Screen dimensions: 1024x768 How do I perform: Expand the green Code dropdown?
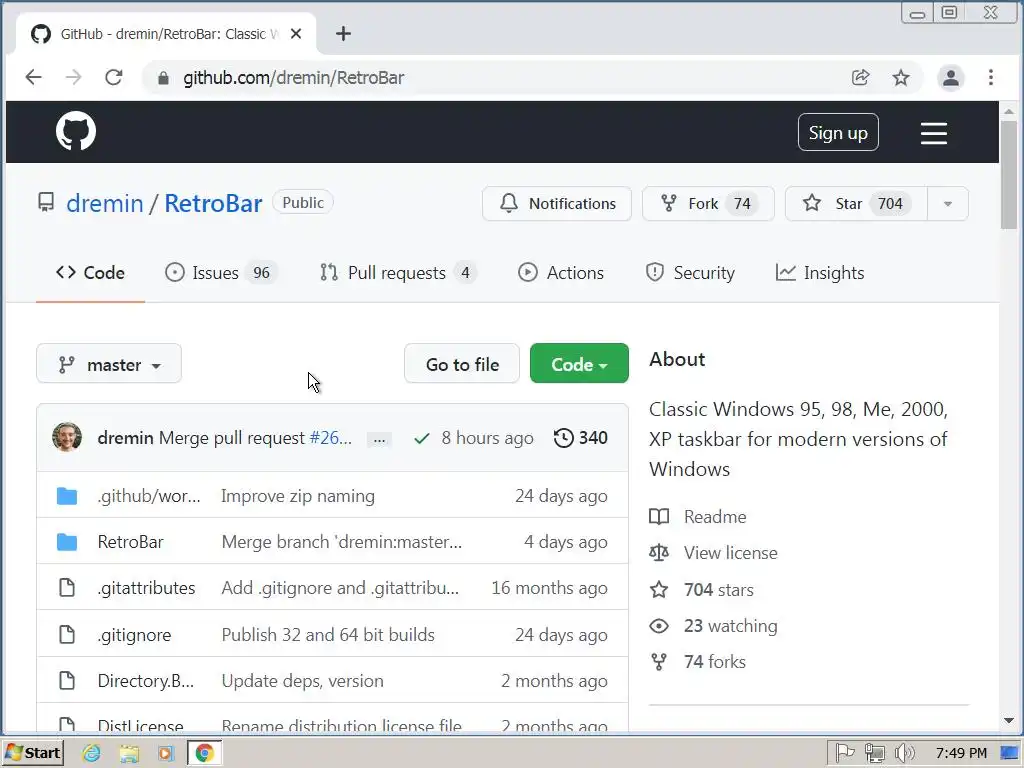coord(579,364)
